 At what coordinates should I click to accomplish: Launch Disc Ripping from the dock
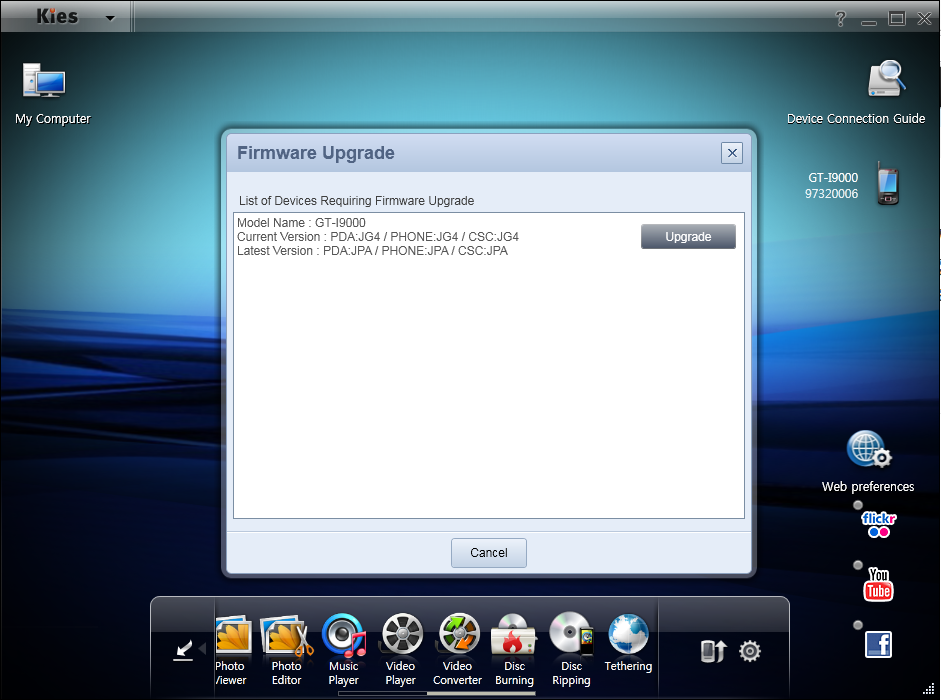[571, 634]
